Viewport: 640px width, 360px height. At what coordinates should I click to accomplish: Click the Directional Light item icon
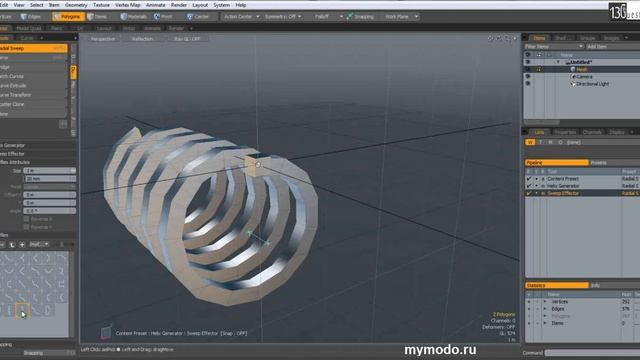(x=573, y=84)
